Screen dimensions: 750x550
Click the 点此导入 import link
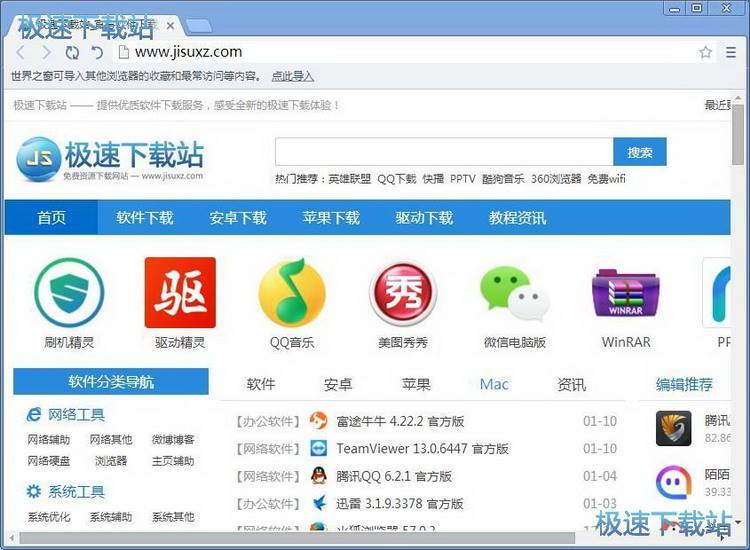(x=292, y=76)
